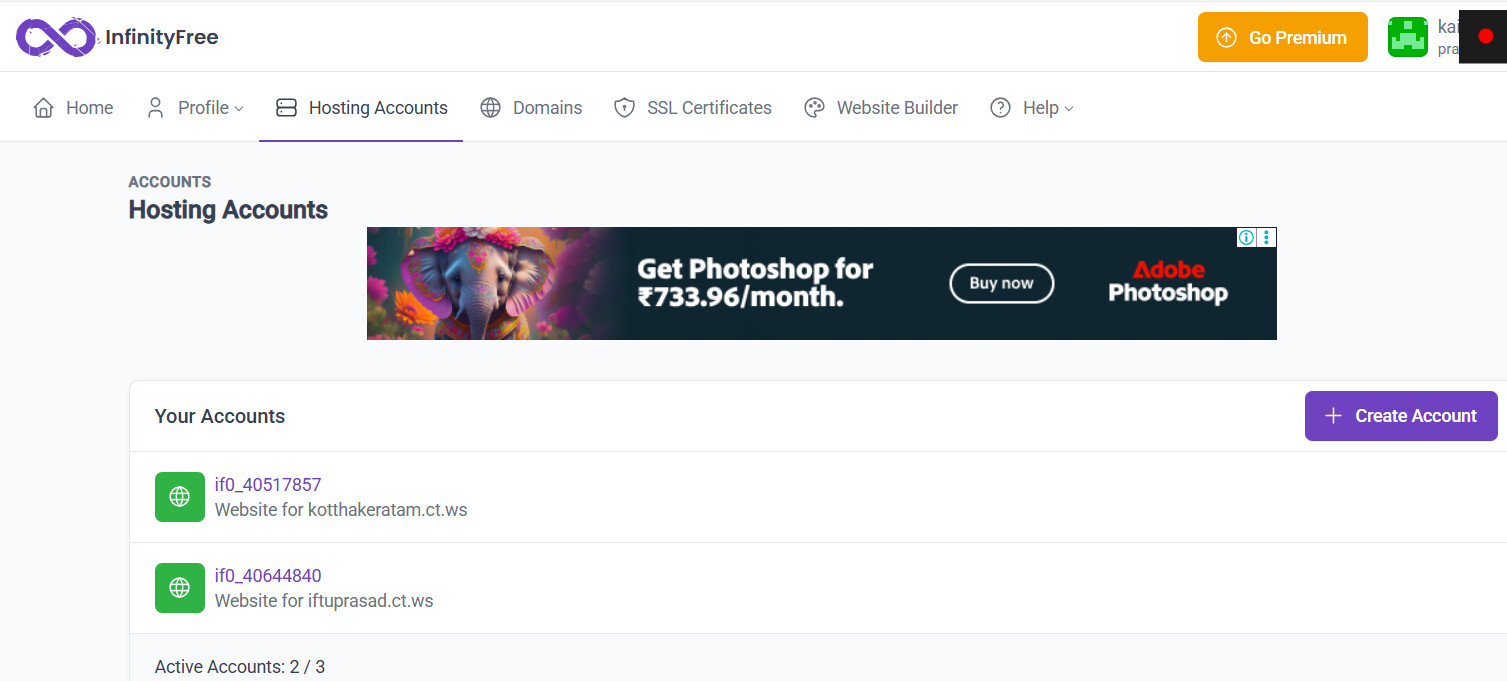Viewport: 1507px width, 681px height.
Task: Click the green user avatar icon
Action: coord(1407,38)
